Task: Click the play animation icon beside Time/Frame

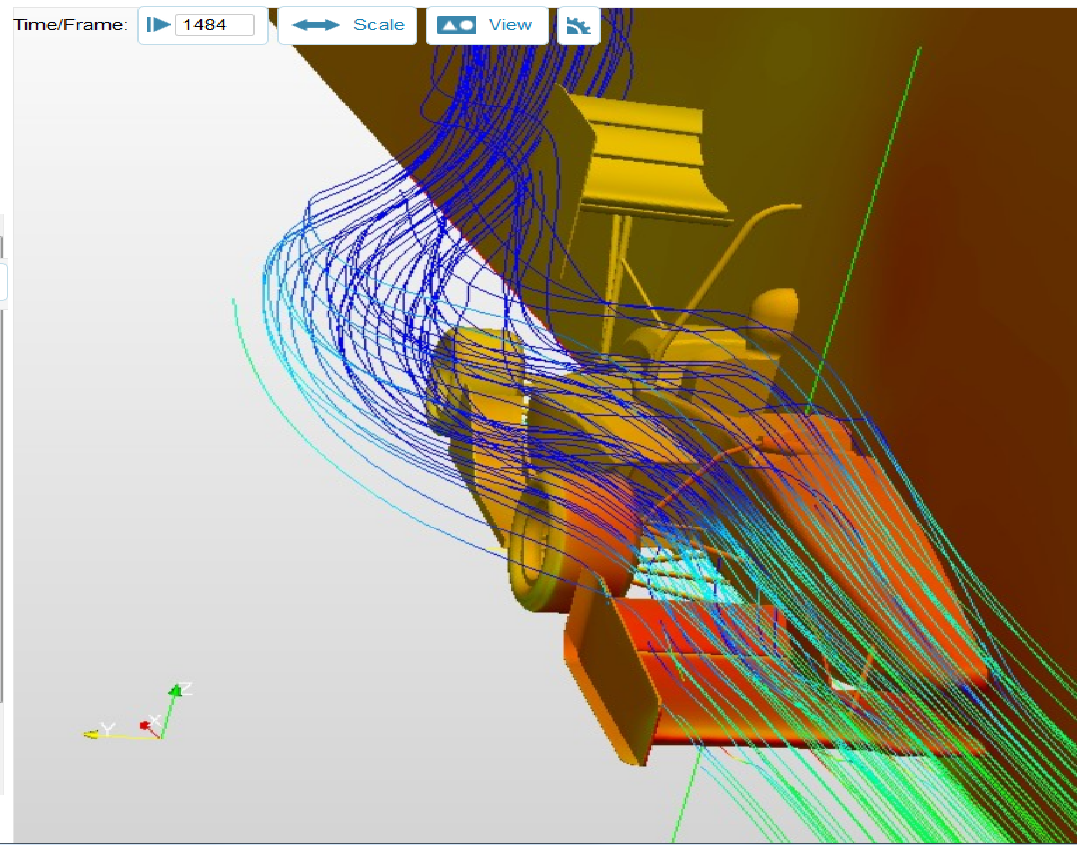Action: tap(158, 25)
